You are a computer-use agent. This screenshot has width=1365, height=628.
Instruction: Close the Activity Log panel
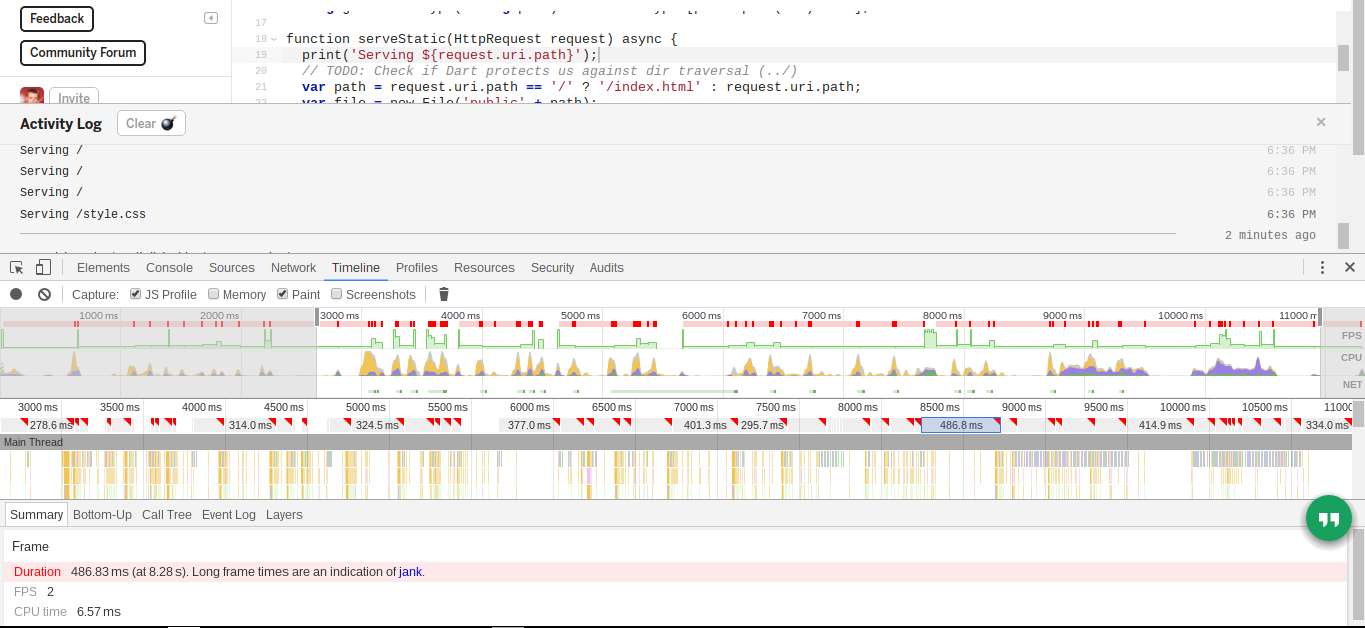click(1321, 122)
